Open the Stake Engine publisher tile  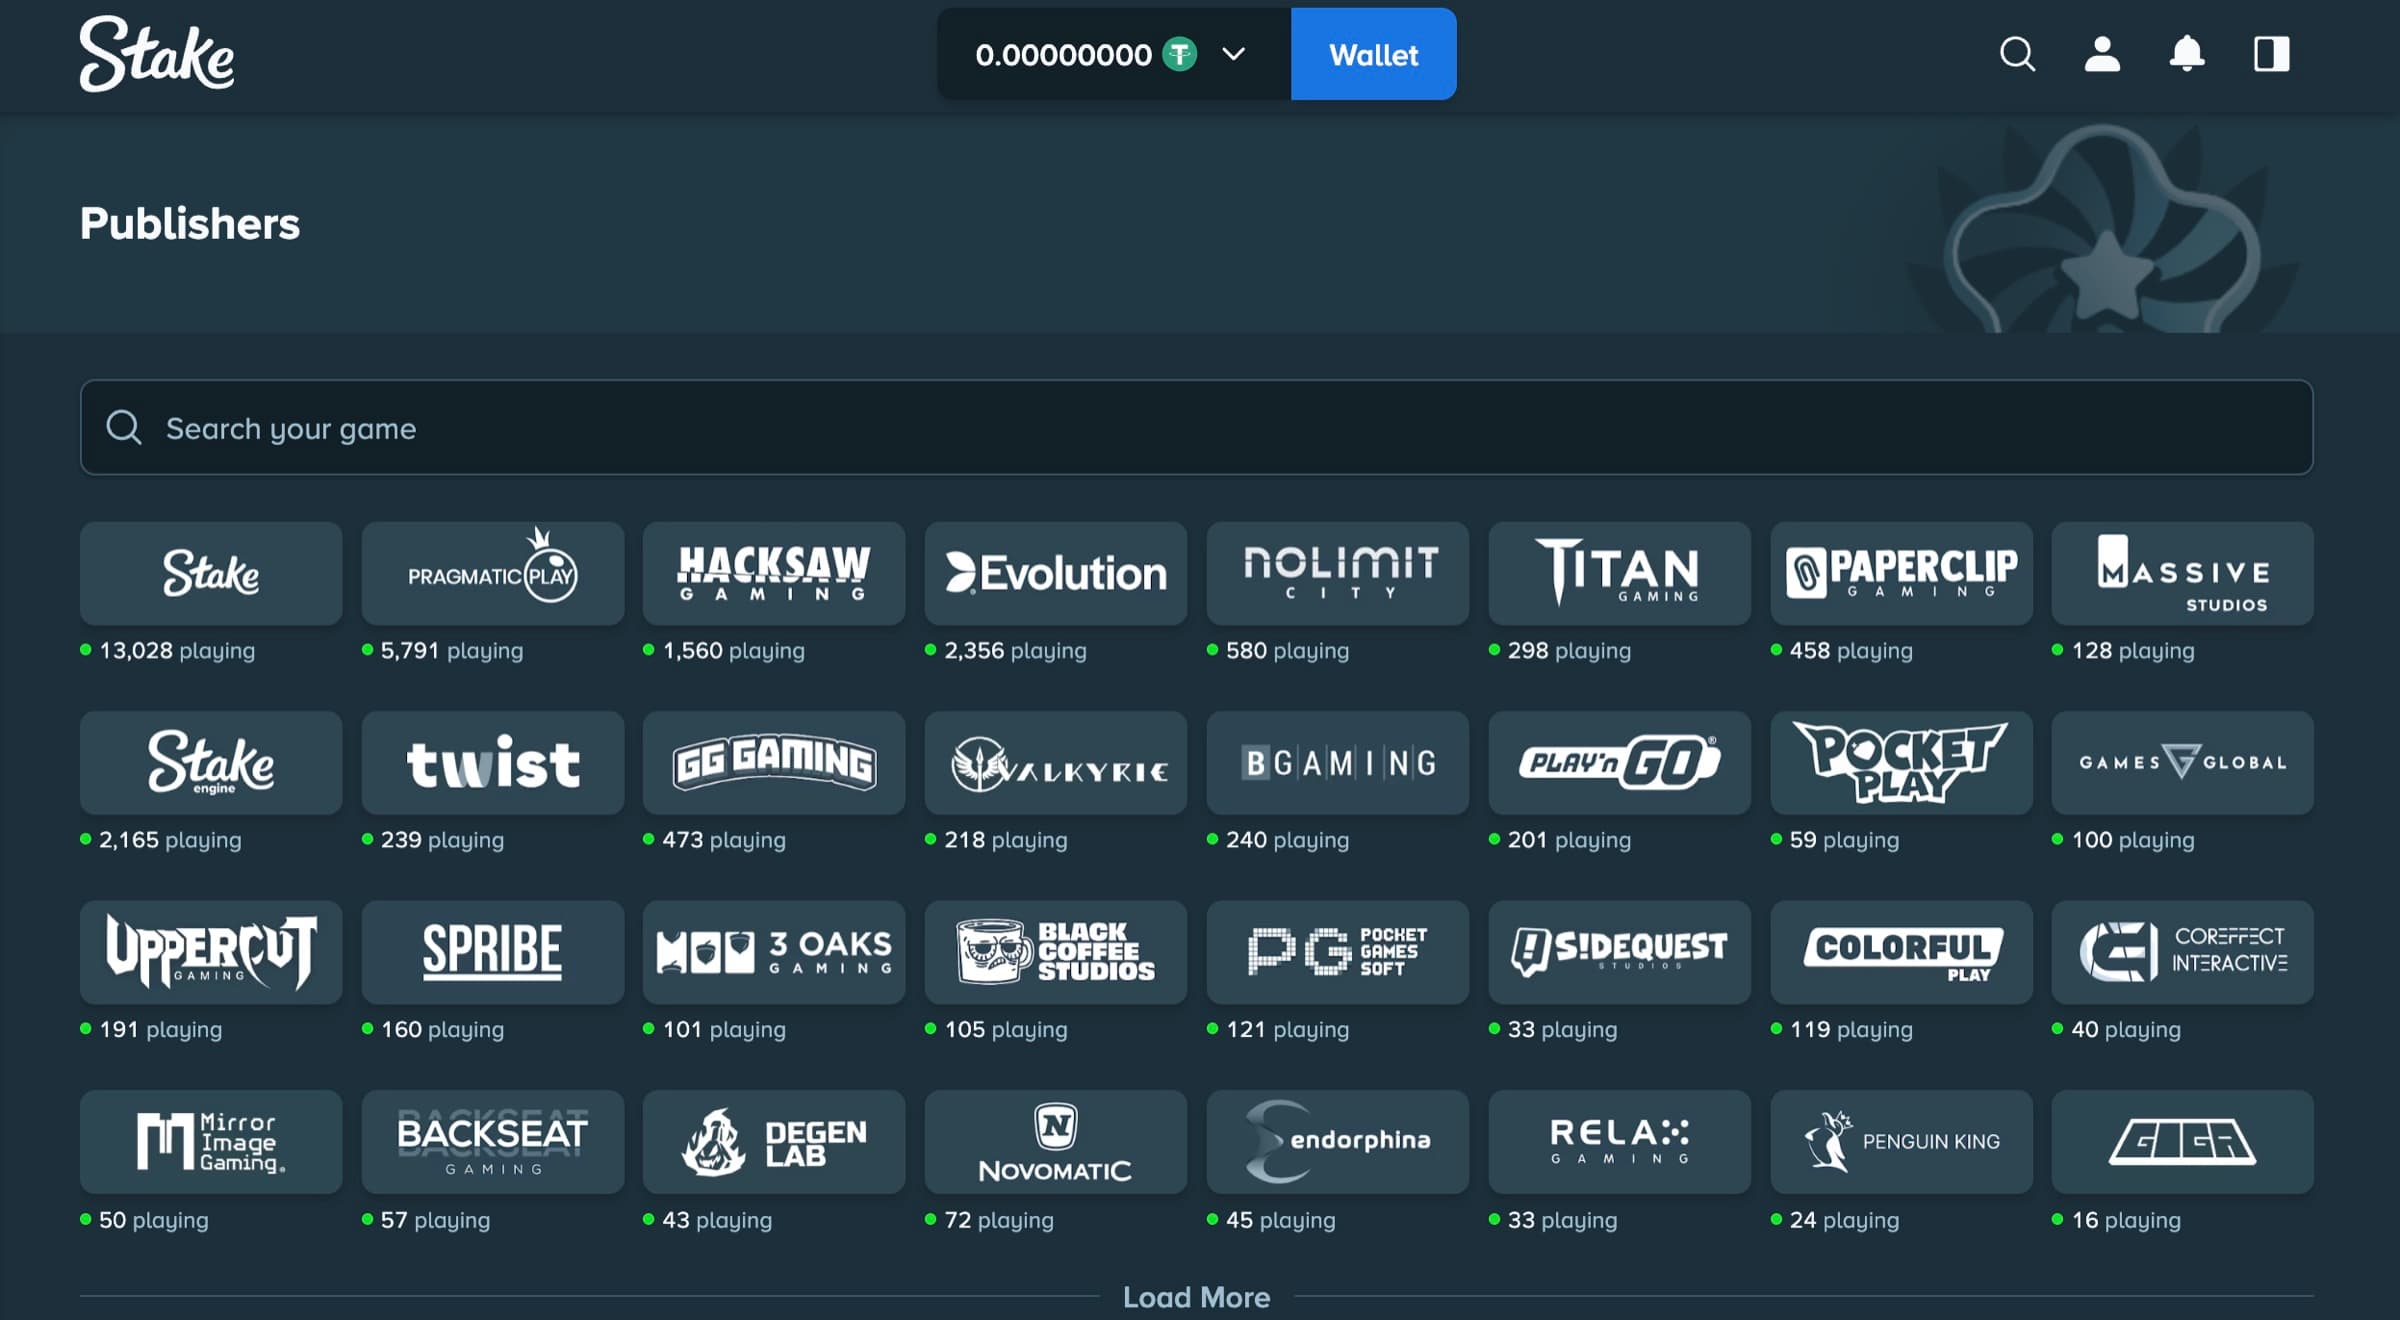tap(211, 763)
